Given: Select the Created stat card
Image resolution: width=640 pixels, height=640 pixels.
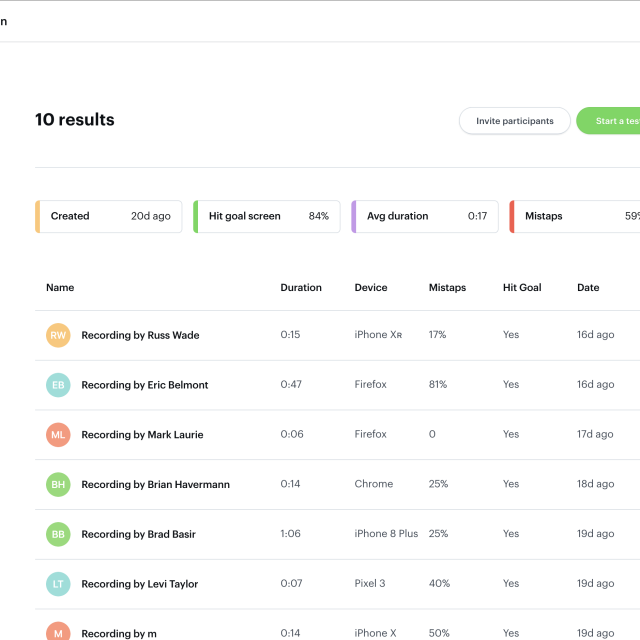Looking at the screenshot, I should pos(109,216).
